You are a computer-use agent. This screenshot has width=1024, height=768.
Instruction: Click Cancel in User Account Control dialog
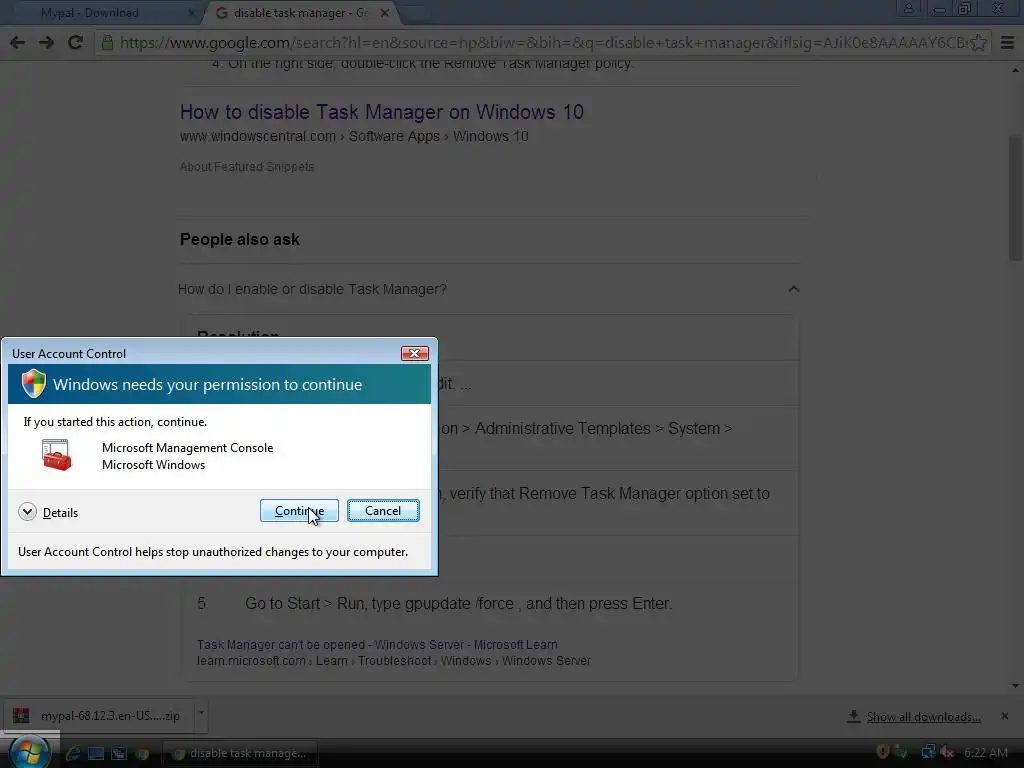(383, 511)
